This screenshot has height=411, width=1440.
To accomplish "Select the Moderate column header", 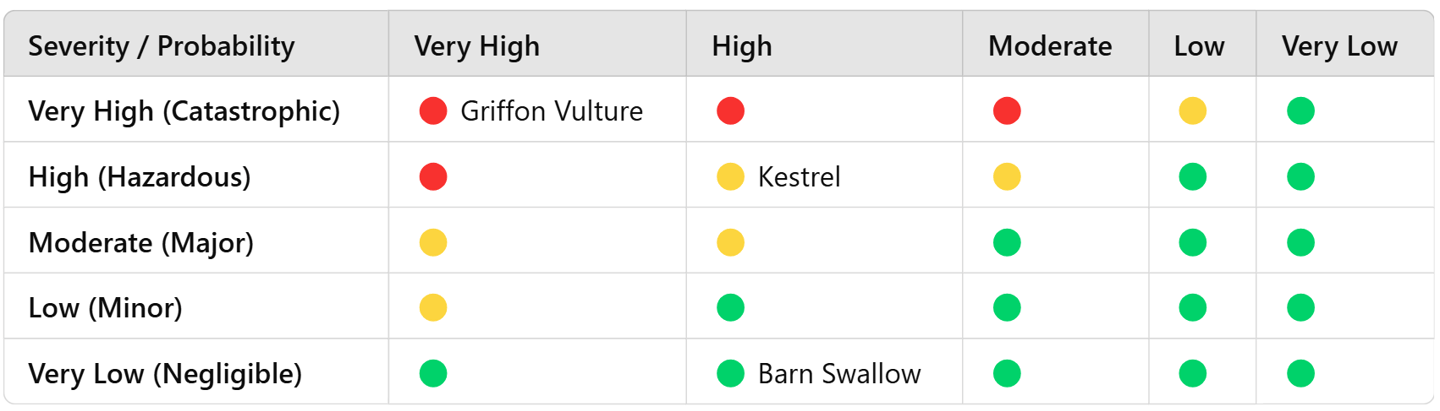I will (1050, 46).
